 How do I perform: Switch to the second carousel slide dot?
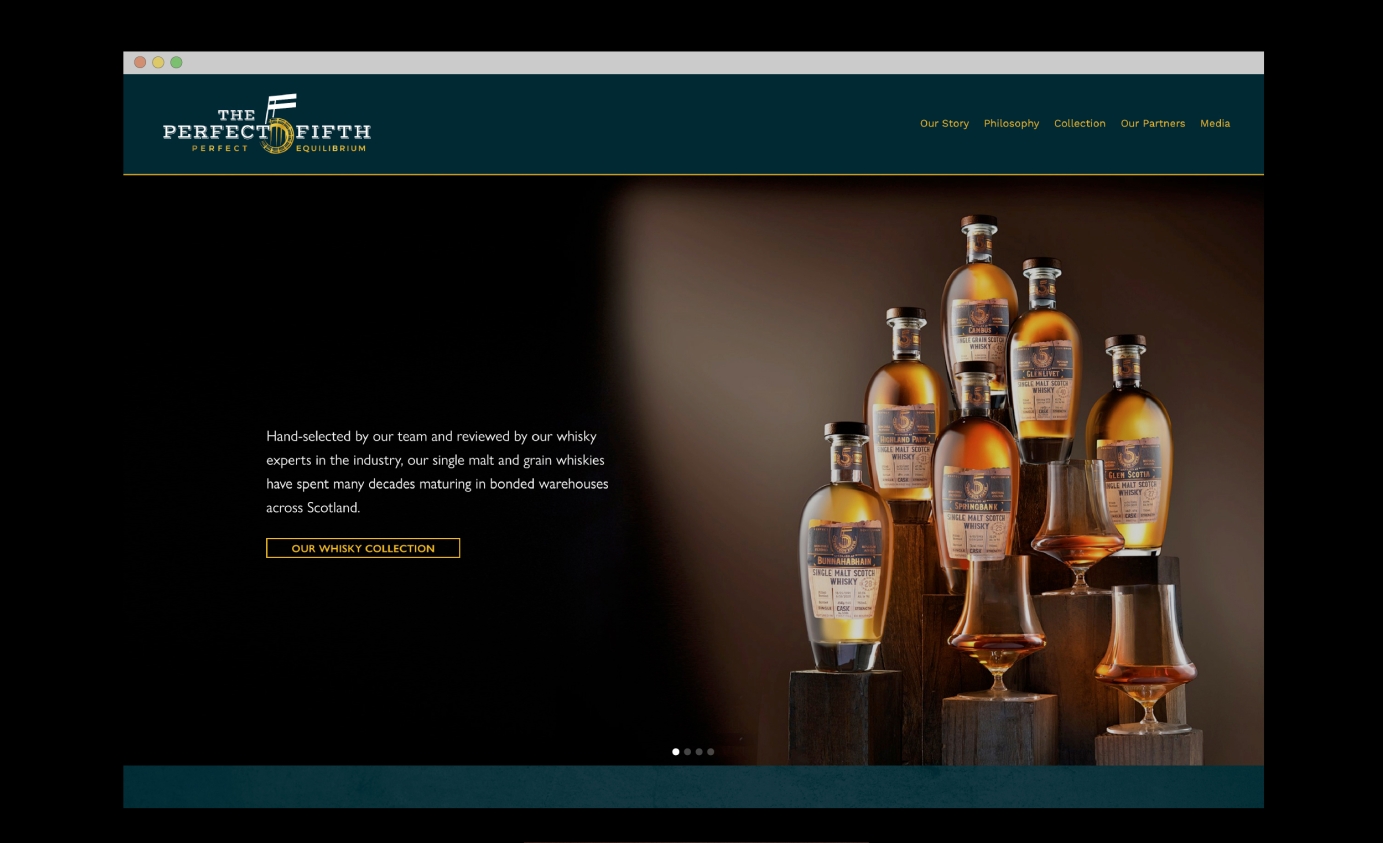pyautogui.click(x=688, y=751)
